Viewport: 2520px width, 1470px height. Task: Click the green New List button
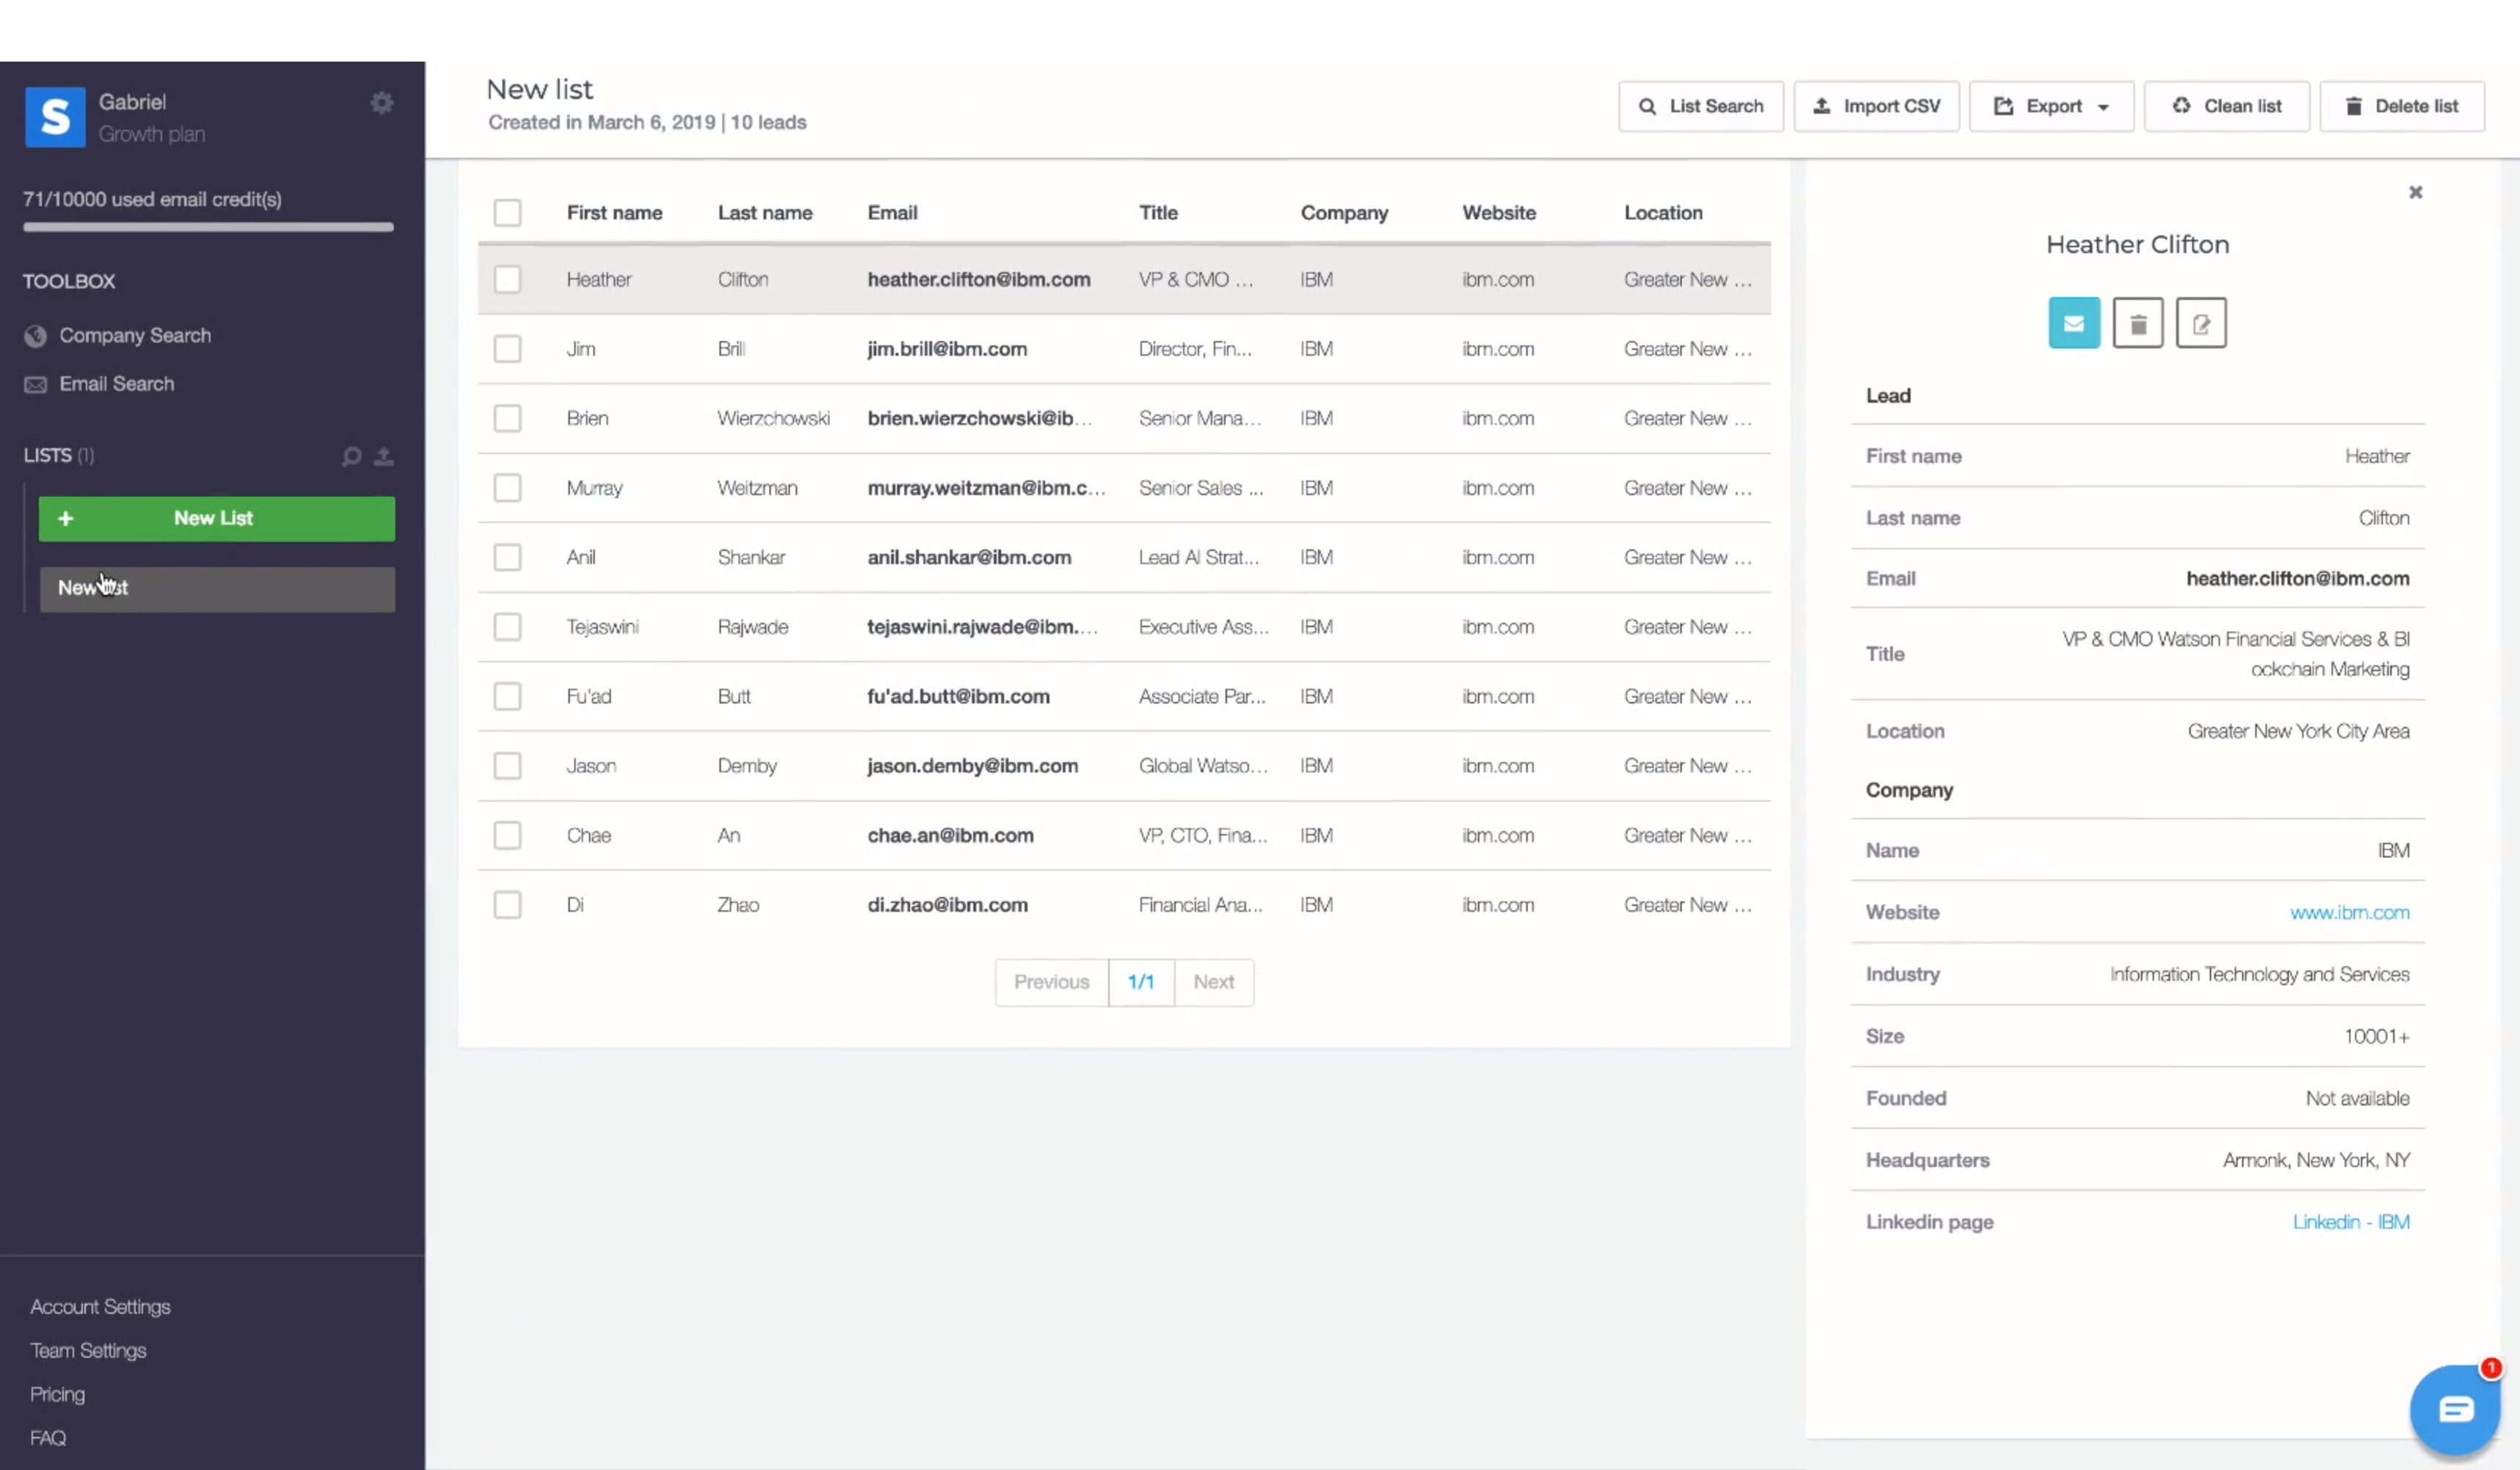(x=216, y=519)
